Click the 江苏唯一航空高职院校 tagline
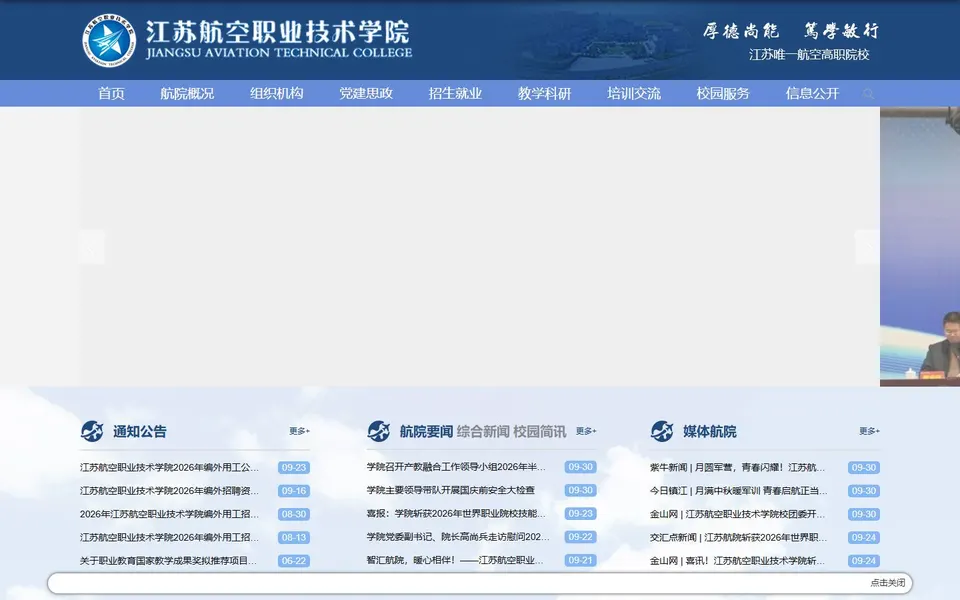 pos(809,54)
